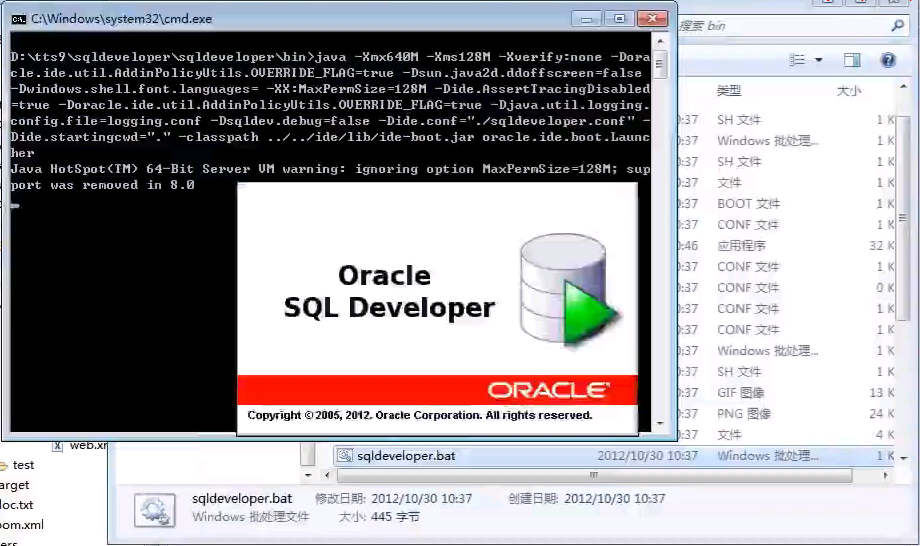The width and height of the screenshot is (920, 546).
Task: Click the Oracle SQL Developer splash logo
Action: tap(570, 290)
